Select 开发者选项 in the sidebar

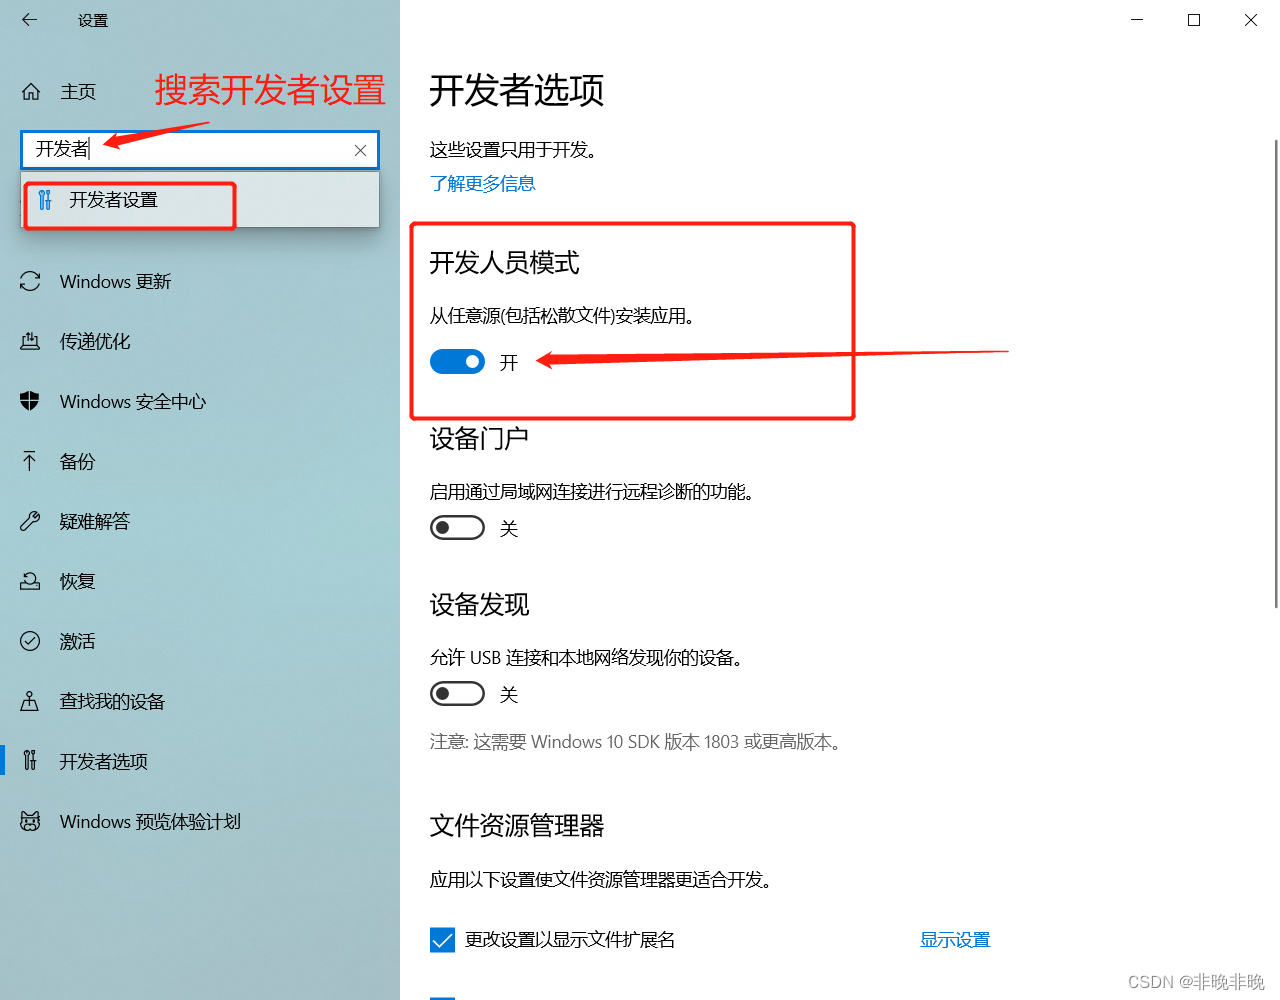pos(104,762)
